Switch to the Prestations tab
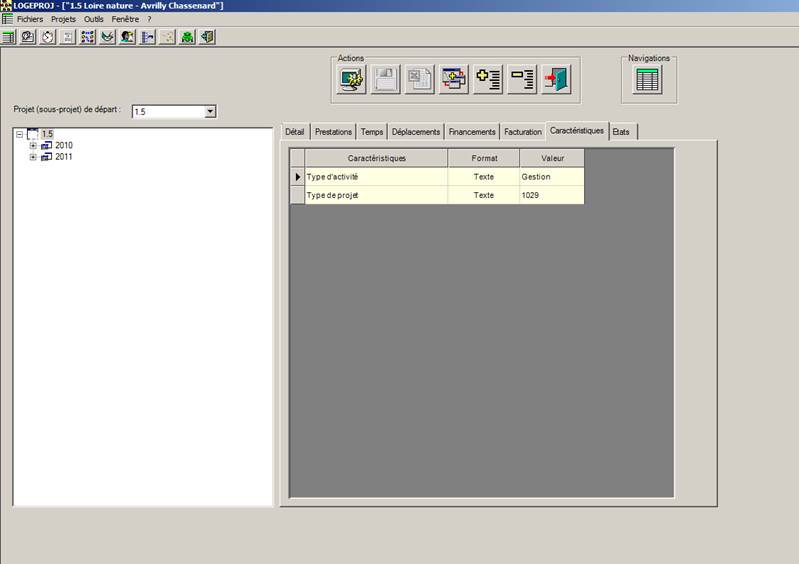The height and width of the screenshot is (564, 799). point(333,132)
